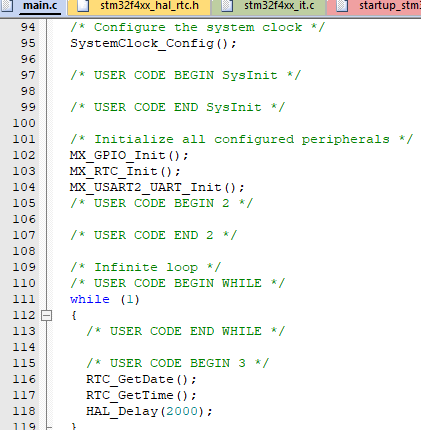Click the 'USER CODE END WHILE' comment

(x=185, y=331)
